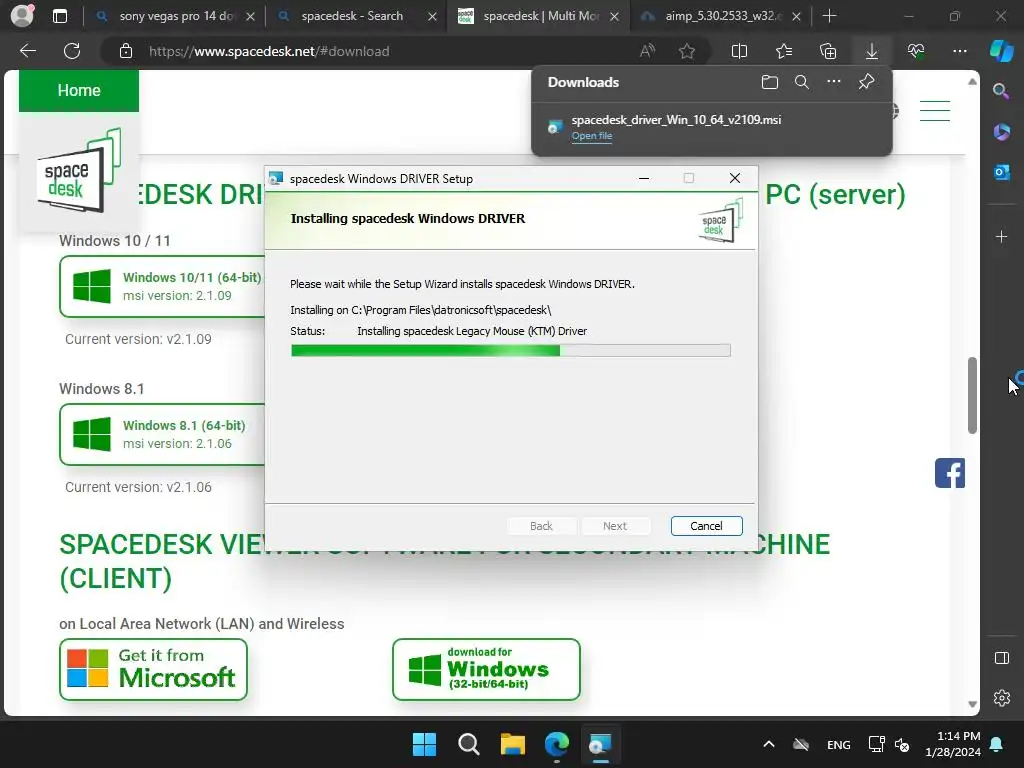Screen dimensions: 1024x768
Task: Launch Copilot from the sidebar
Action: [x=1001, y=51]
